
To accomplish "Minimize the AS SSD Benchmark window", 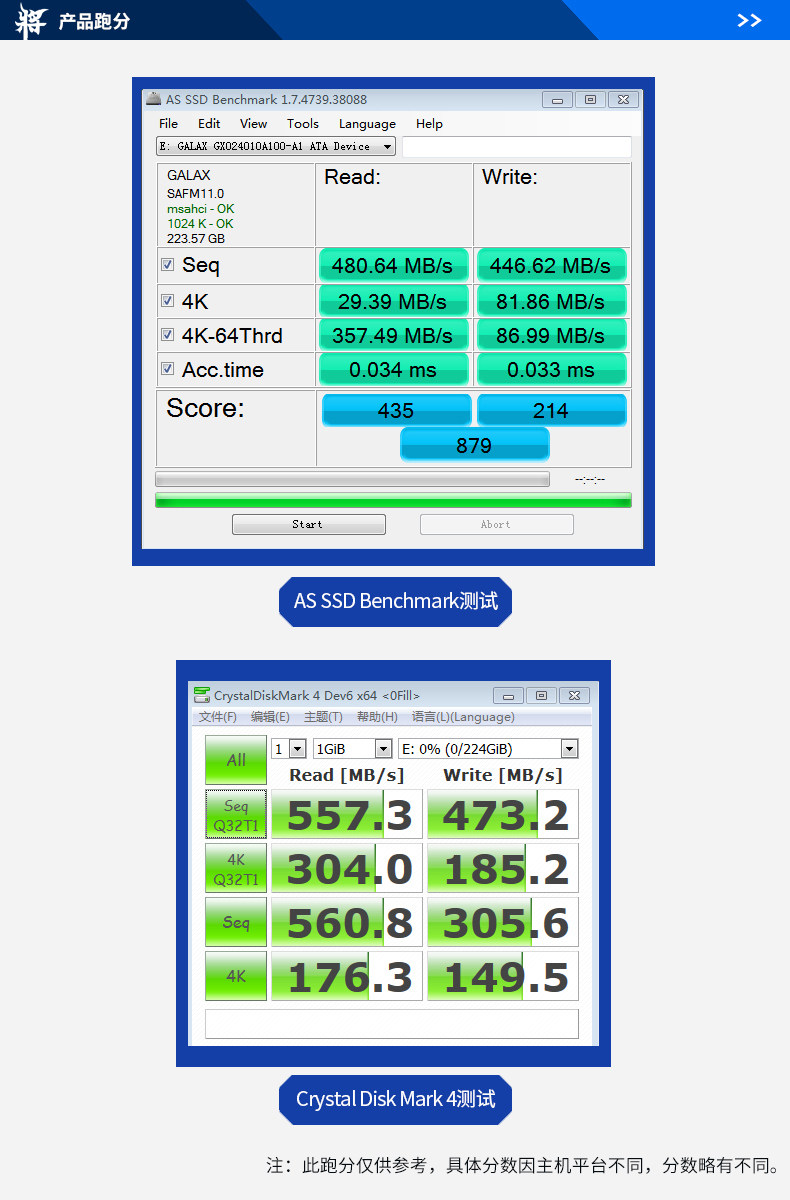I will click(x=558, y=99).
